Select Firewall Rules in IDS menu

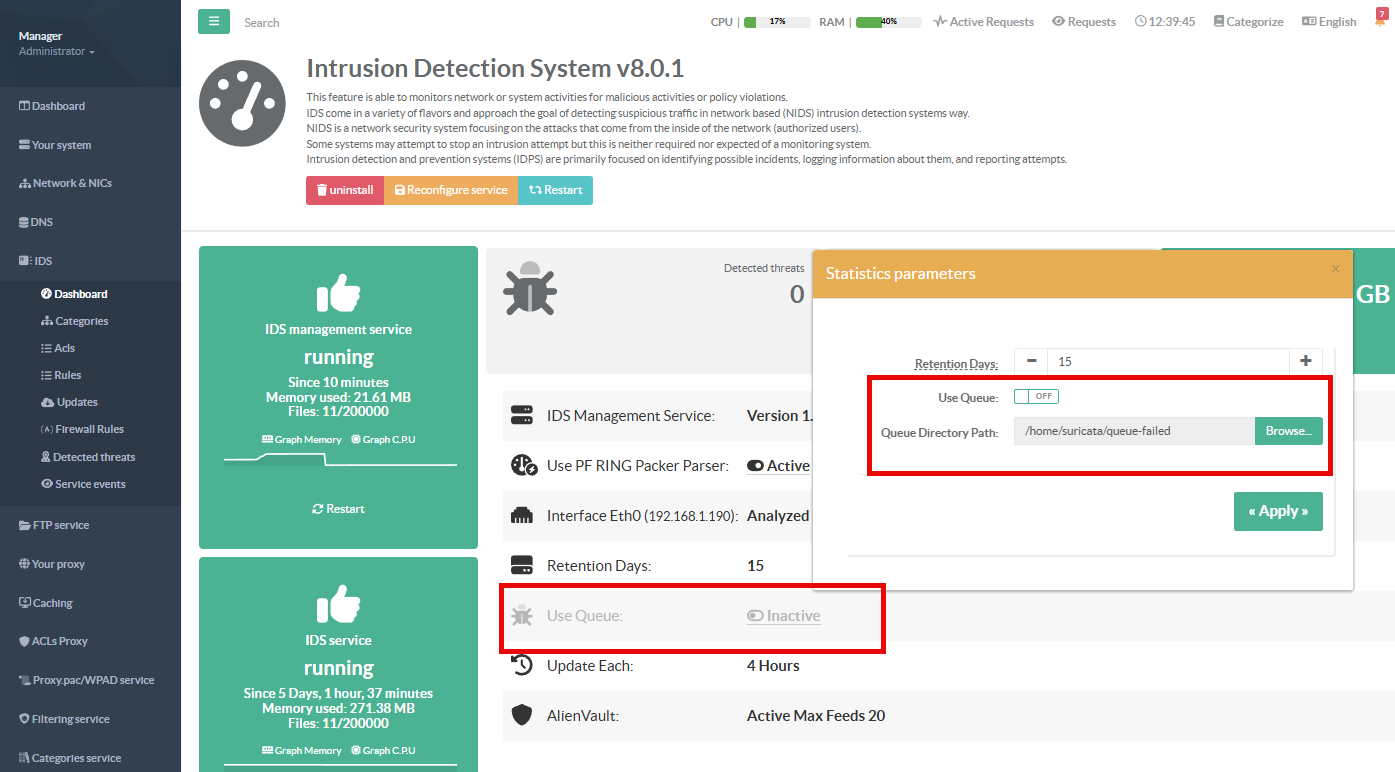pyautogui.click(x=89, y=429)
